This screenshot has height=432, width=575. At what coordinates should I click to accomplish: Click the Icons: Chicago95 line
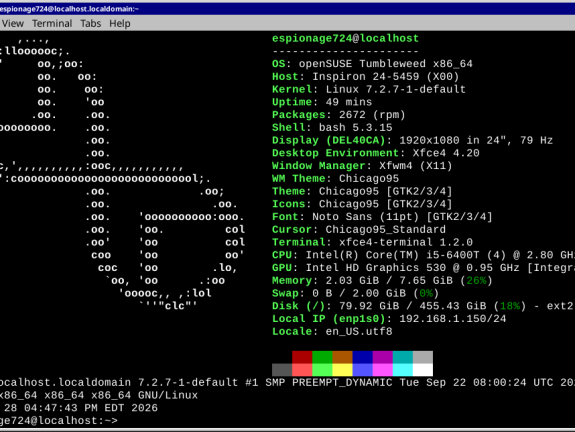[x=362, y=204]
